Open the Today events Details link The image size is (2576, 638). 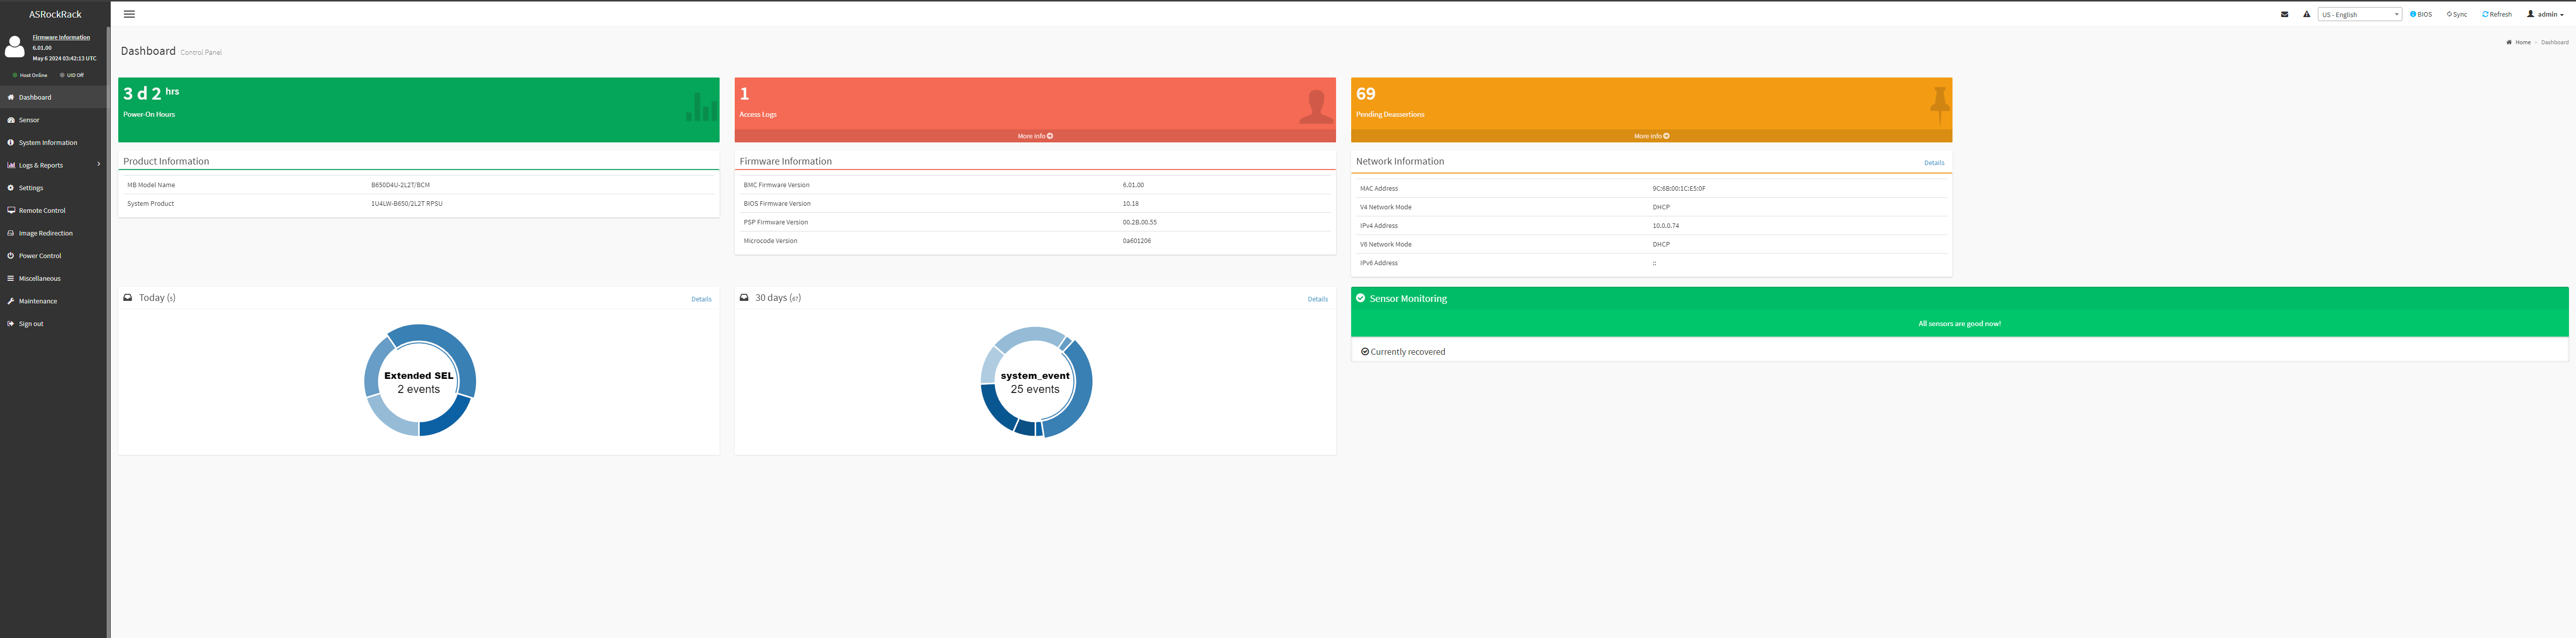[x=701, y=299]
